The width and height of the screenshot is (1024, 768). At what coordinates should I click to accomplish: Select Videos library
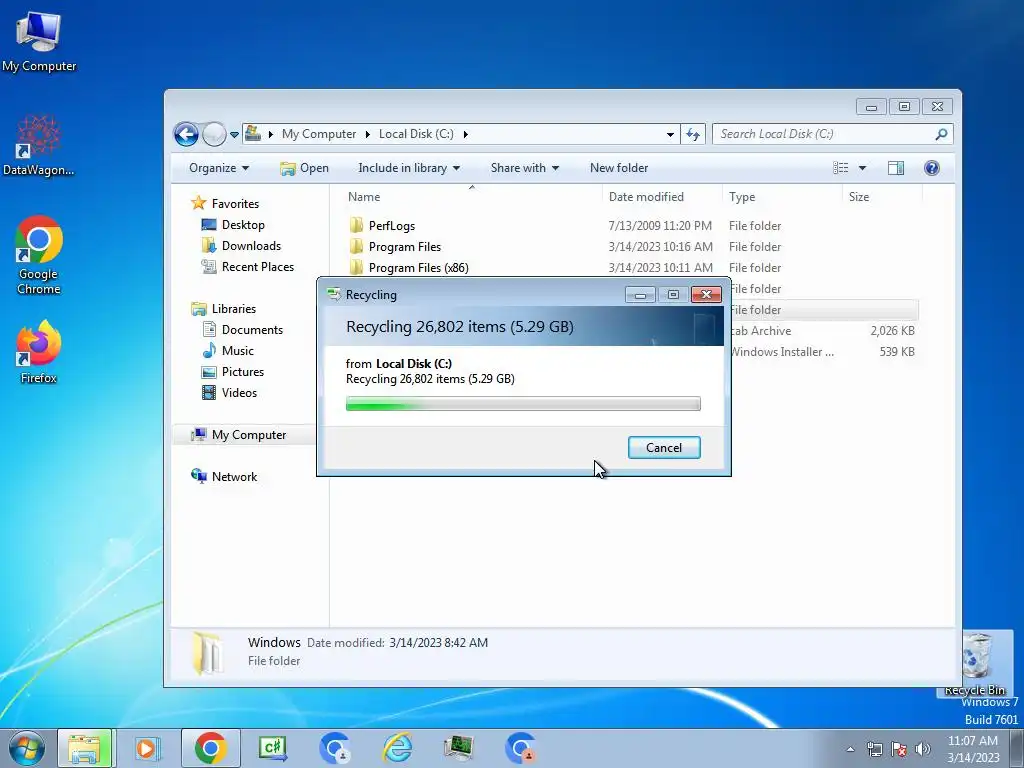click(229, 392)
